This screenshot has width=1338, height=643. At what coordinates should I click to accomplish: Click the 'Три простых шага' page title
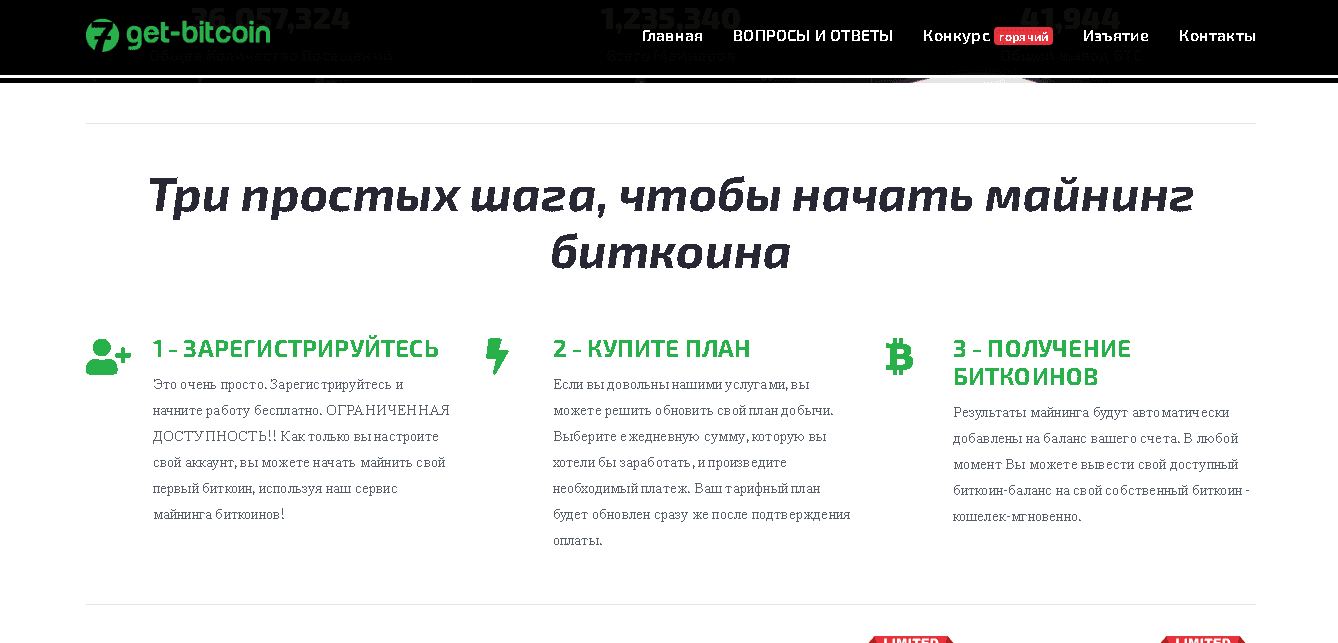[x=670, y=223]
